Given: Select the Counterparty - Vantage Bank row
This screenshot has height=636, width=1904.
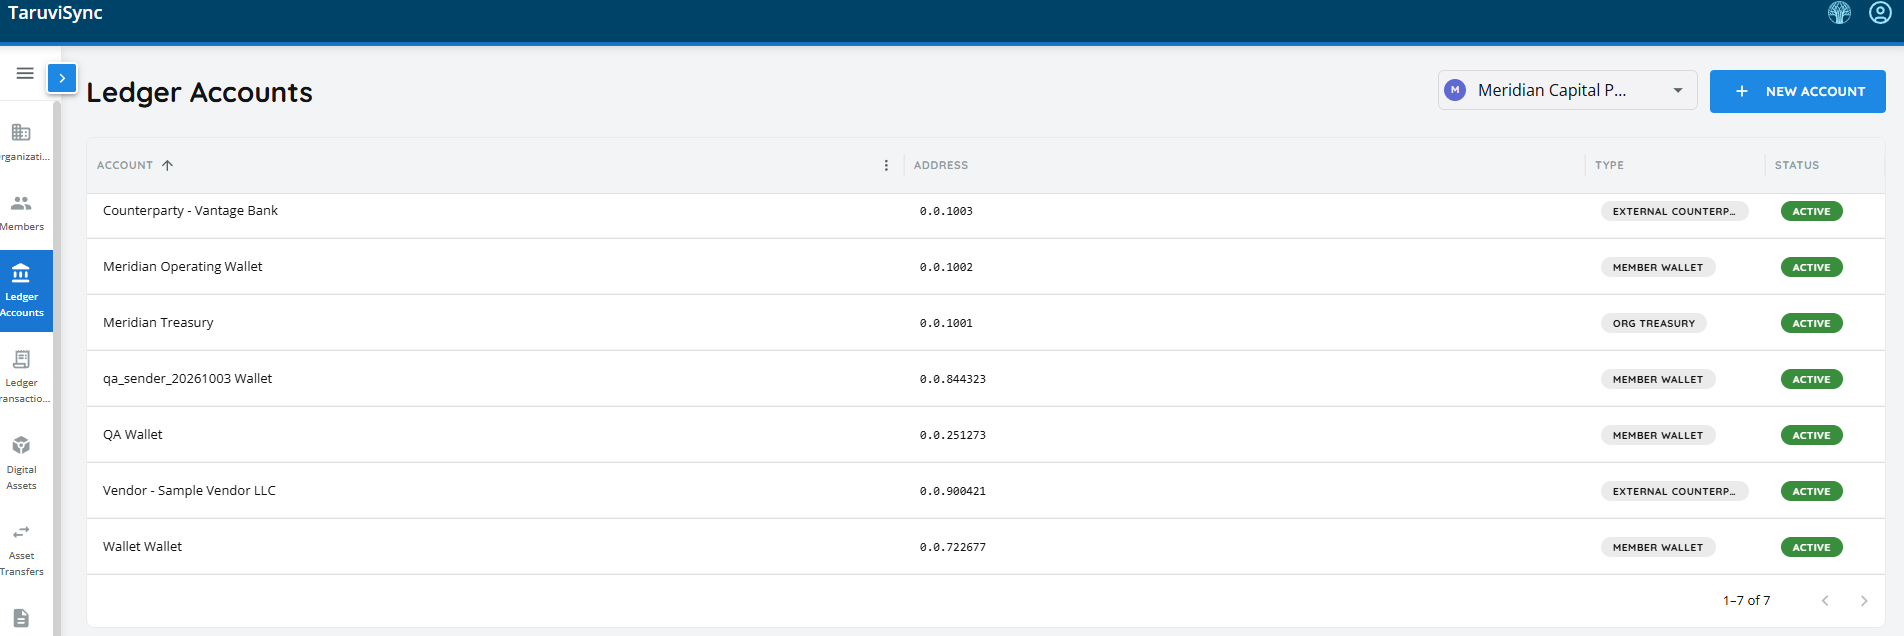Looking at the screenshot, I should [x=985, y=211].
